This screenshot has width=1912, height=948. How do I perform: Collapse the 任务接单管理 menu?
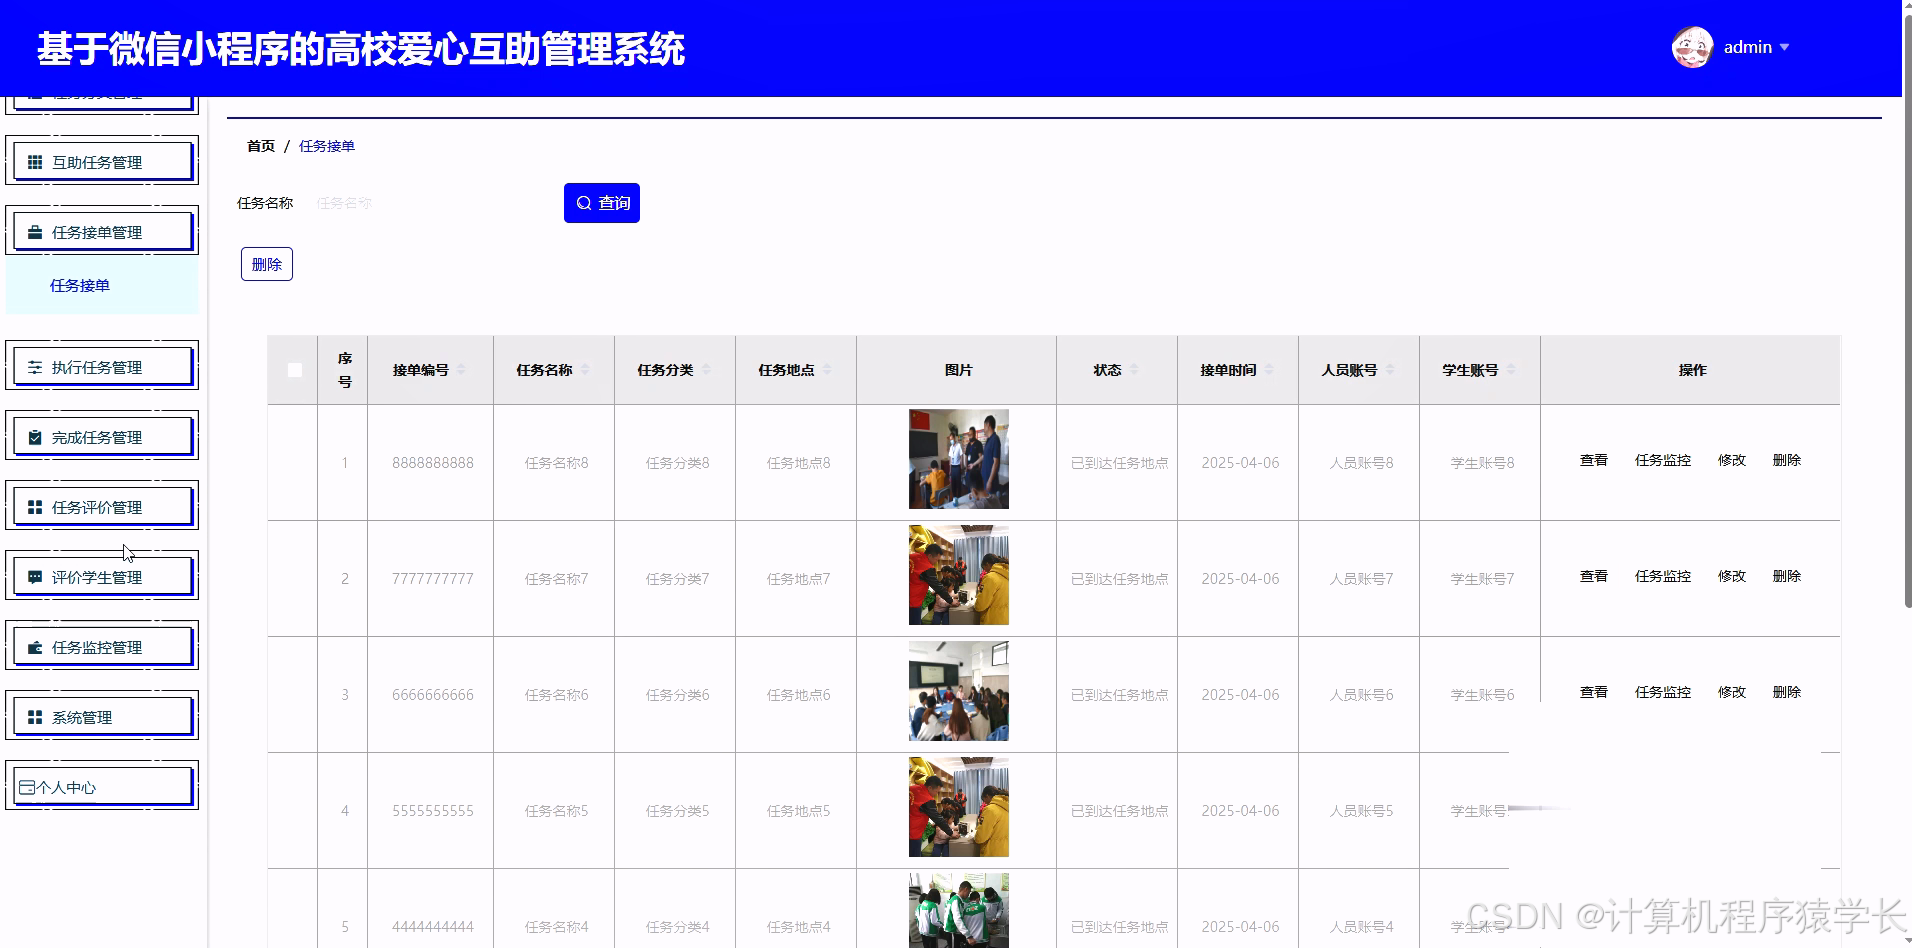pyautogui.click(x=101, y=230)
